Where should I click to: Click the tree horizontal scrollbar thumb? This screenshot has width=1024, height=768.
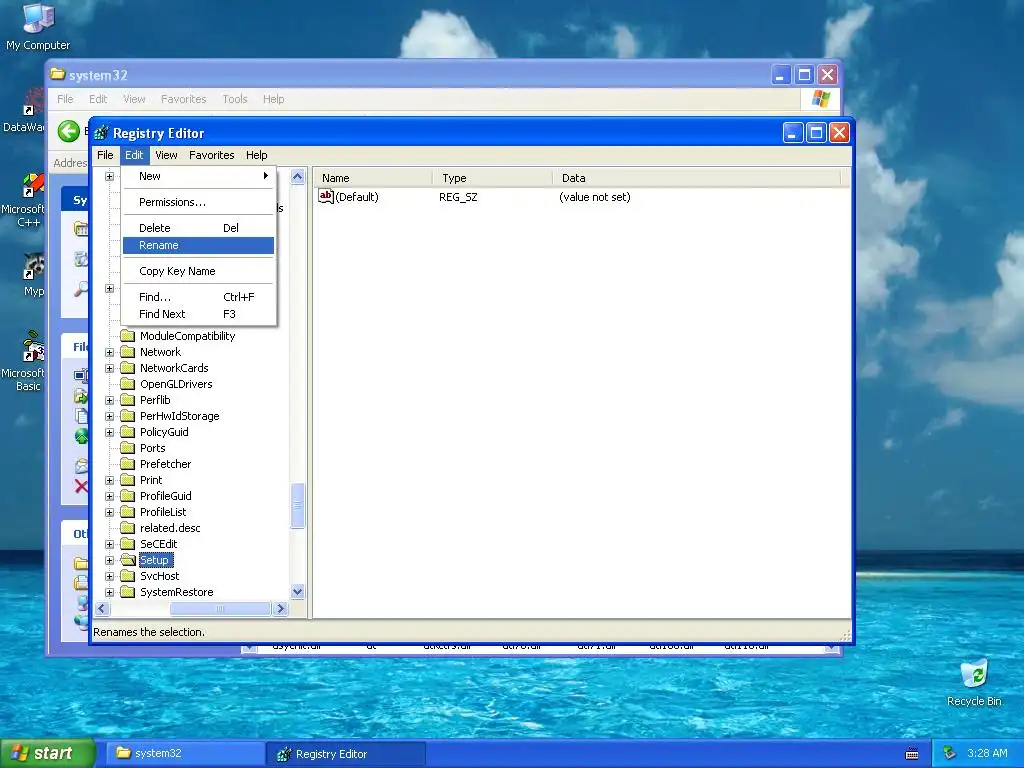[x=220, y=609]
